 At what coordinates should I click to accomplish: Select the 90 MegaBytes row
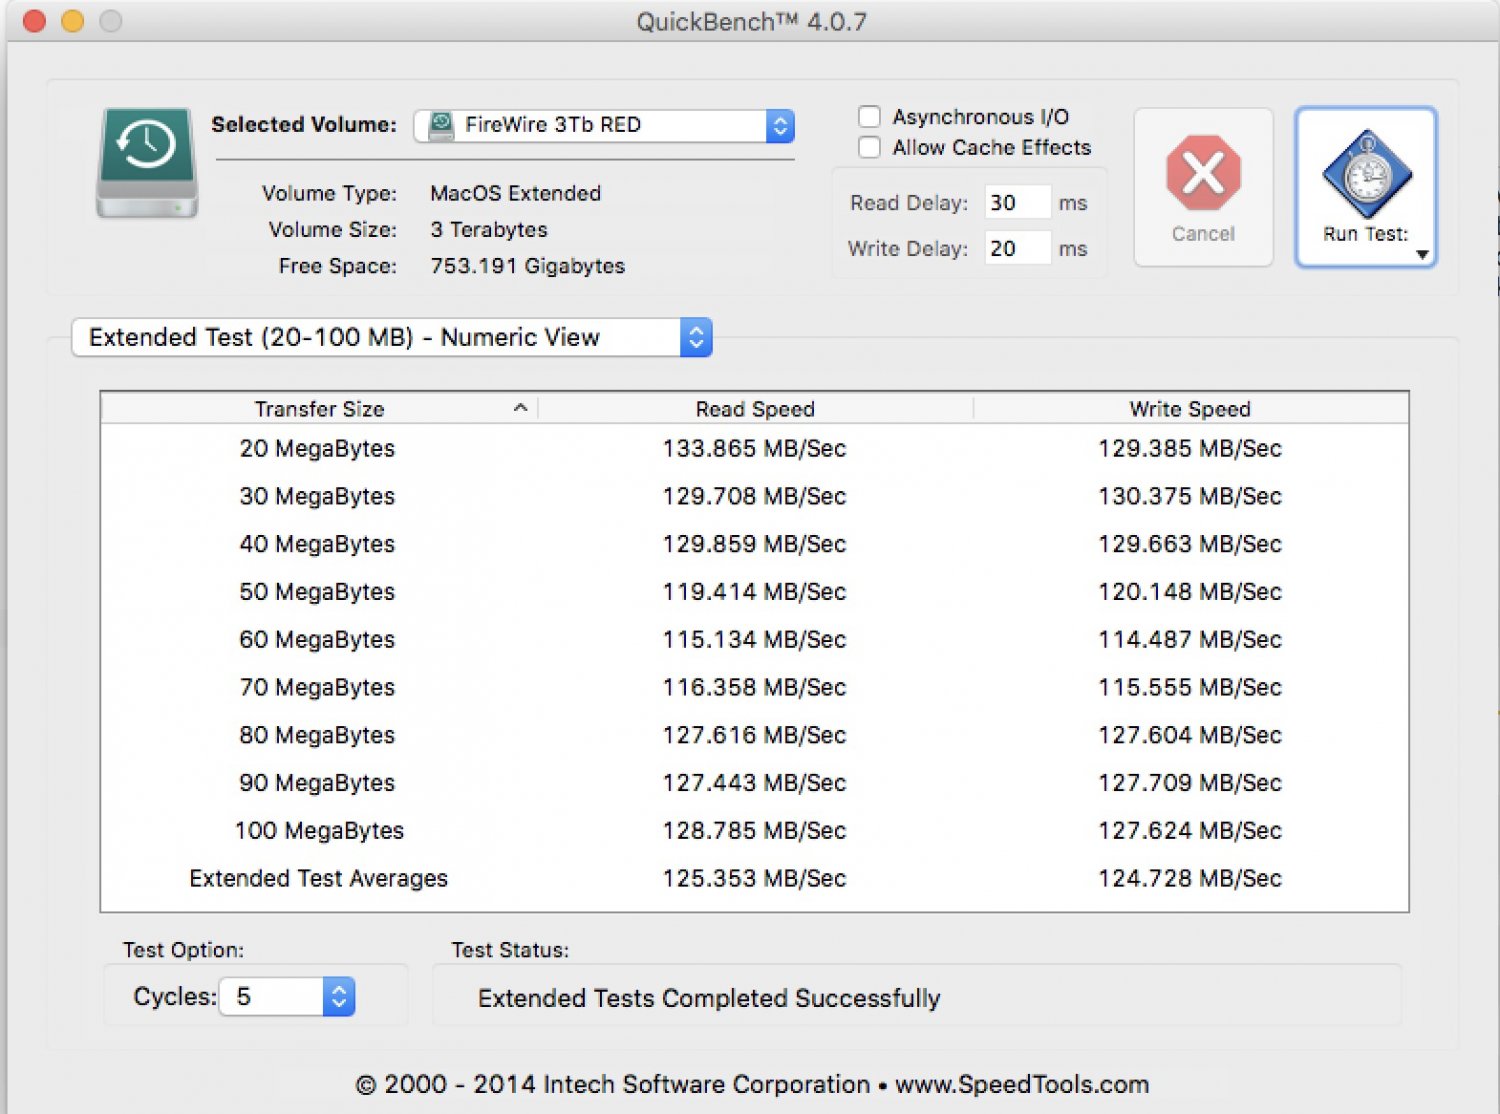755,783
